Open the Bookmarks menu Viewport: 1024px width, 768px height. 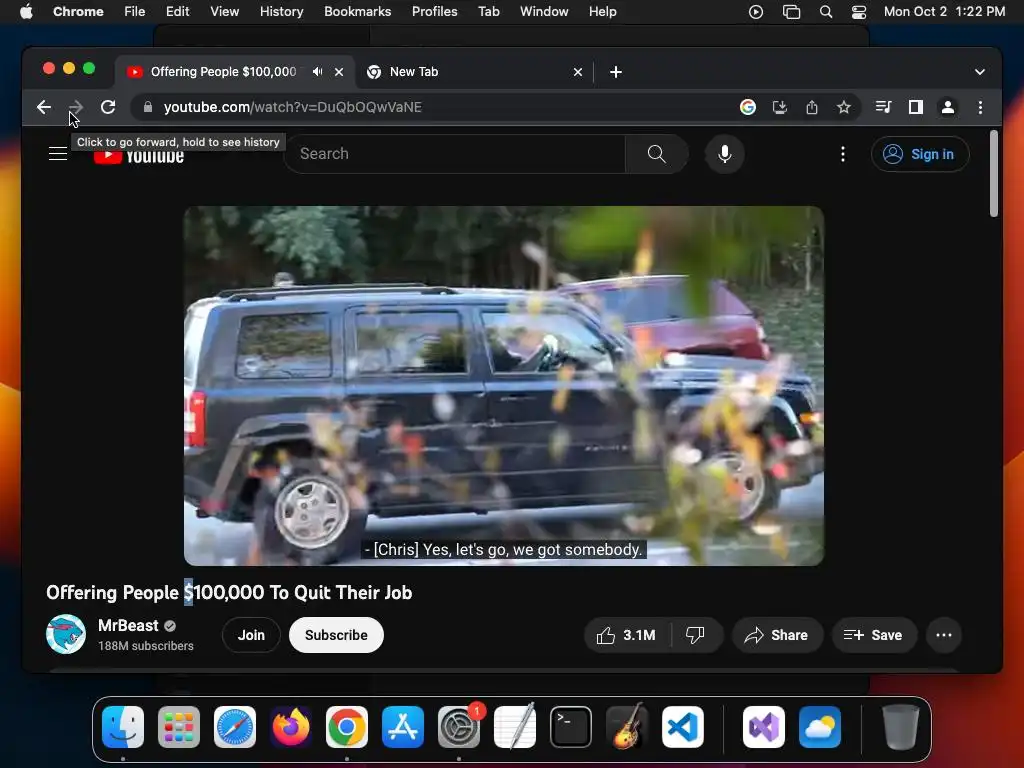click(357, 12)
